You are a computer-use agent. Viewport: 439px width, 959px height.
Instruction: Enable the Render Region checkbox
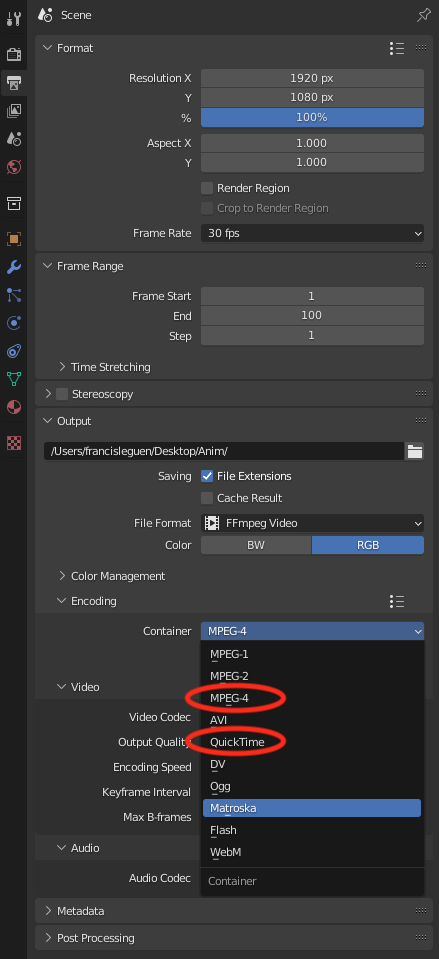207,188
